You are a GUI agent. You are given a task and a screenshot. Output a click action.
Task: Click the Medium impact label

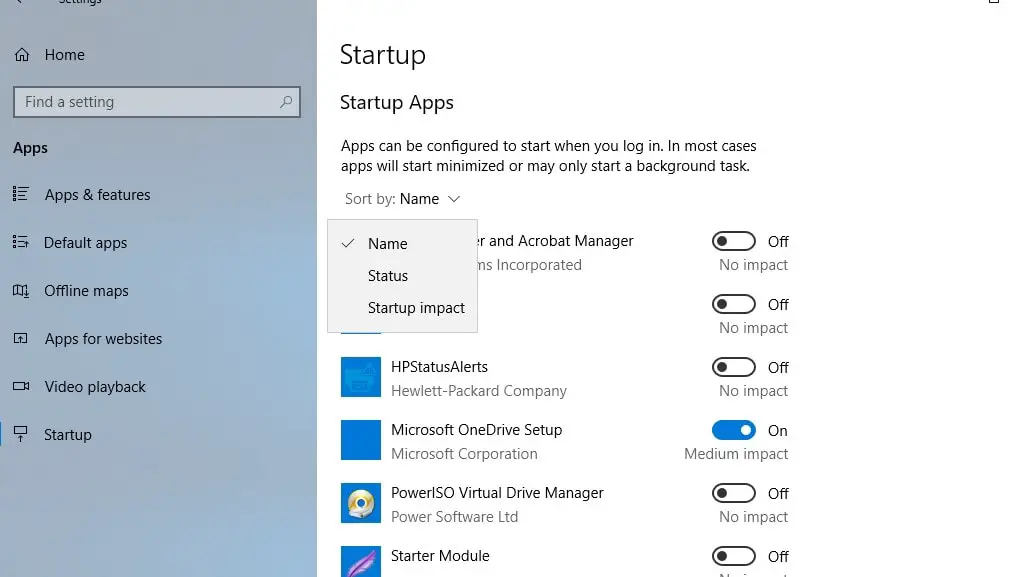coord(736,454)
